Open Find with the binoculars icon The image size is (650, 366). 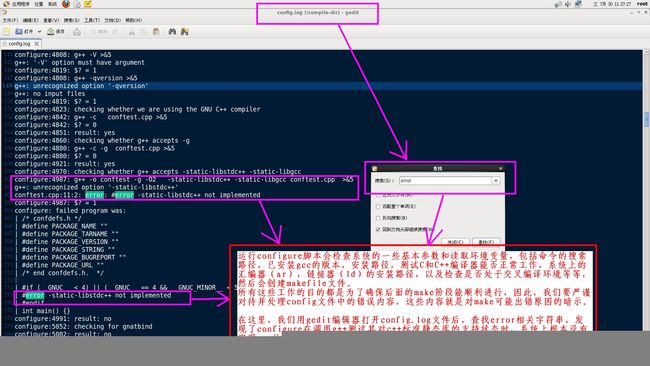pos(172,32)
